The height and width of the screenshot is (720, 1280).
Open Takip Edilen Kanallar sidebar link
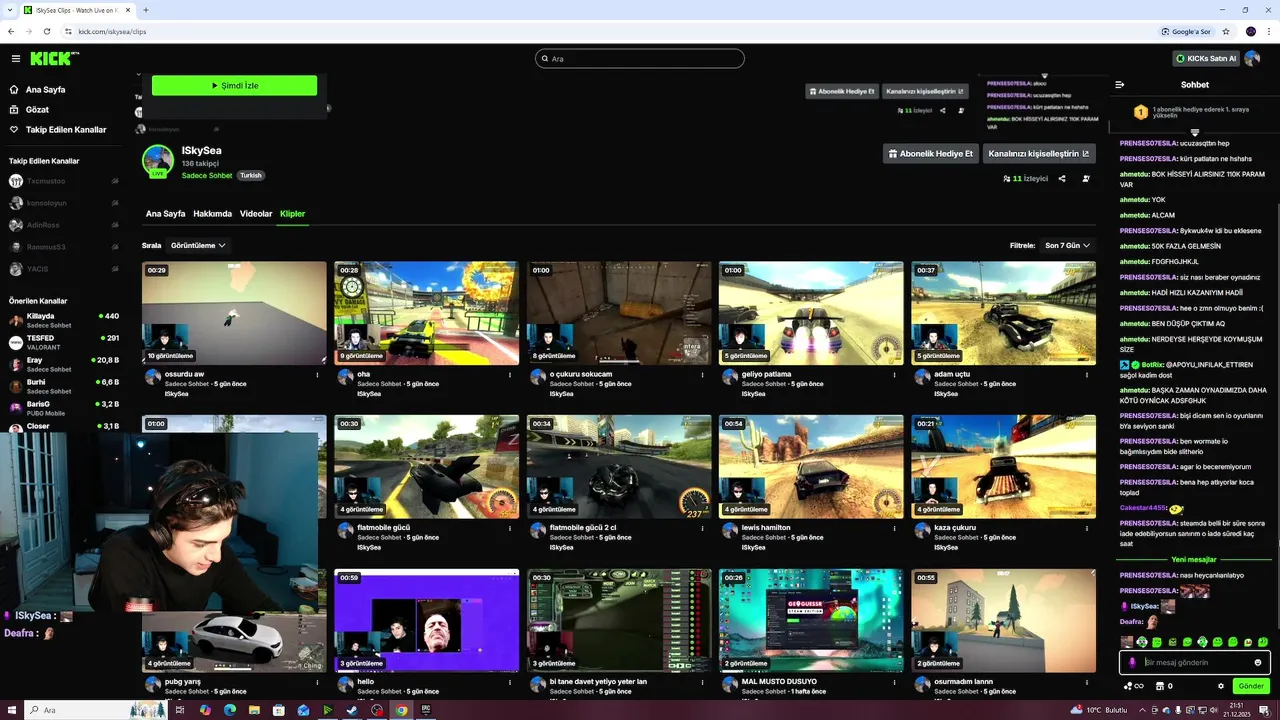click(65, 130)
